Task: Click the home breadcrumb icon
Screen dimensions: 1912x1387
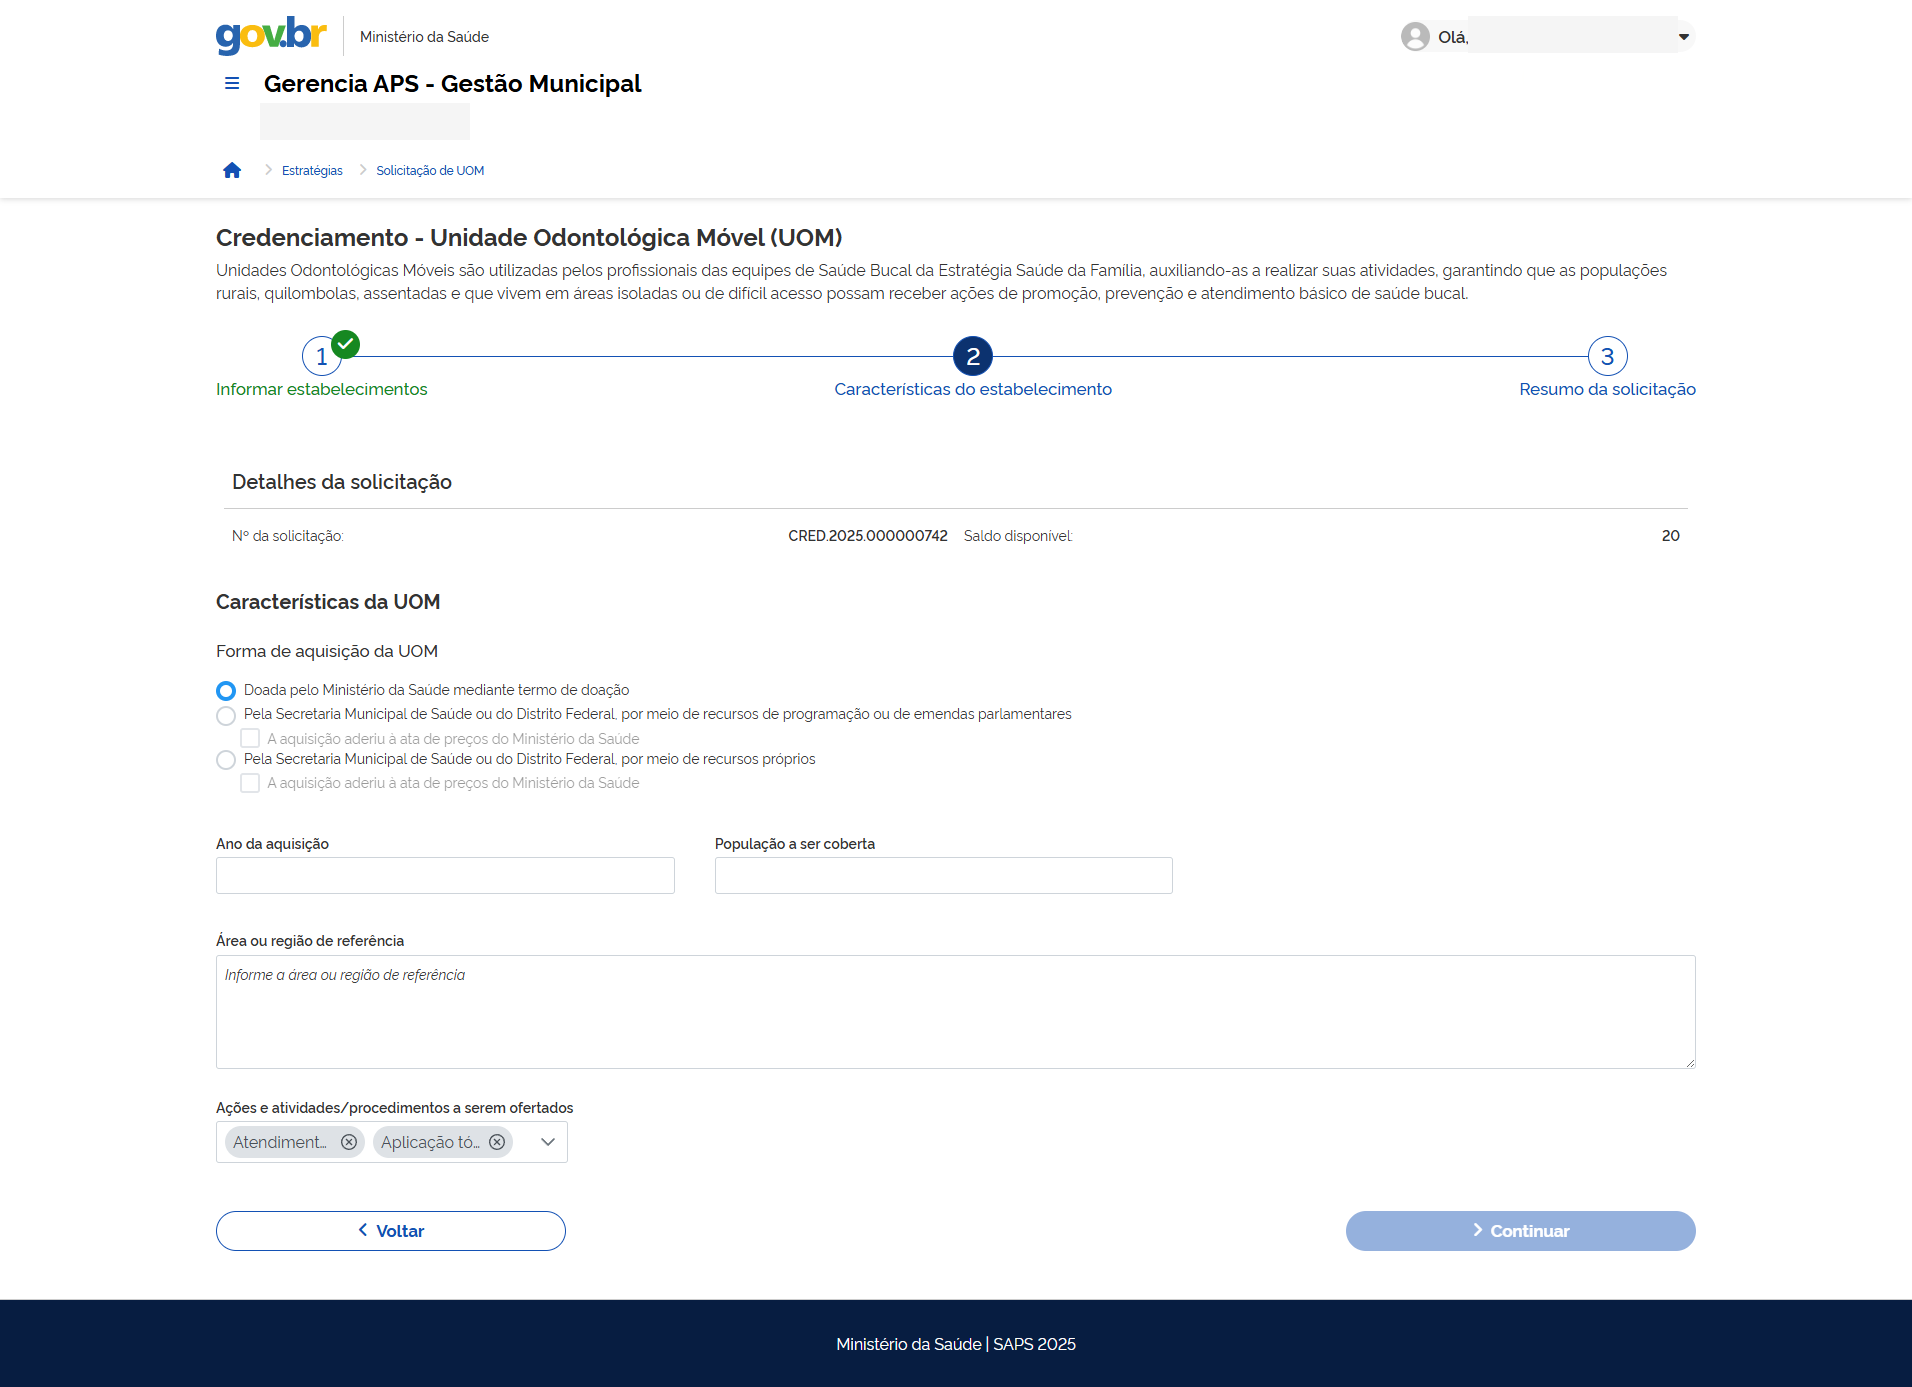Action: (x=232, y=171)
